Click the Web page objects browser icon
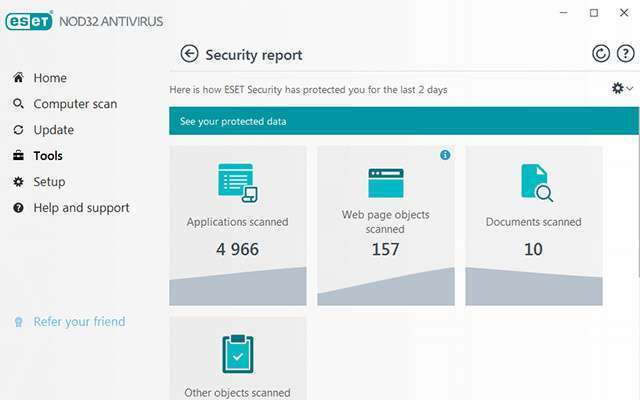The height and width of the screenshot is (400, 640). [x=385, y=183]
